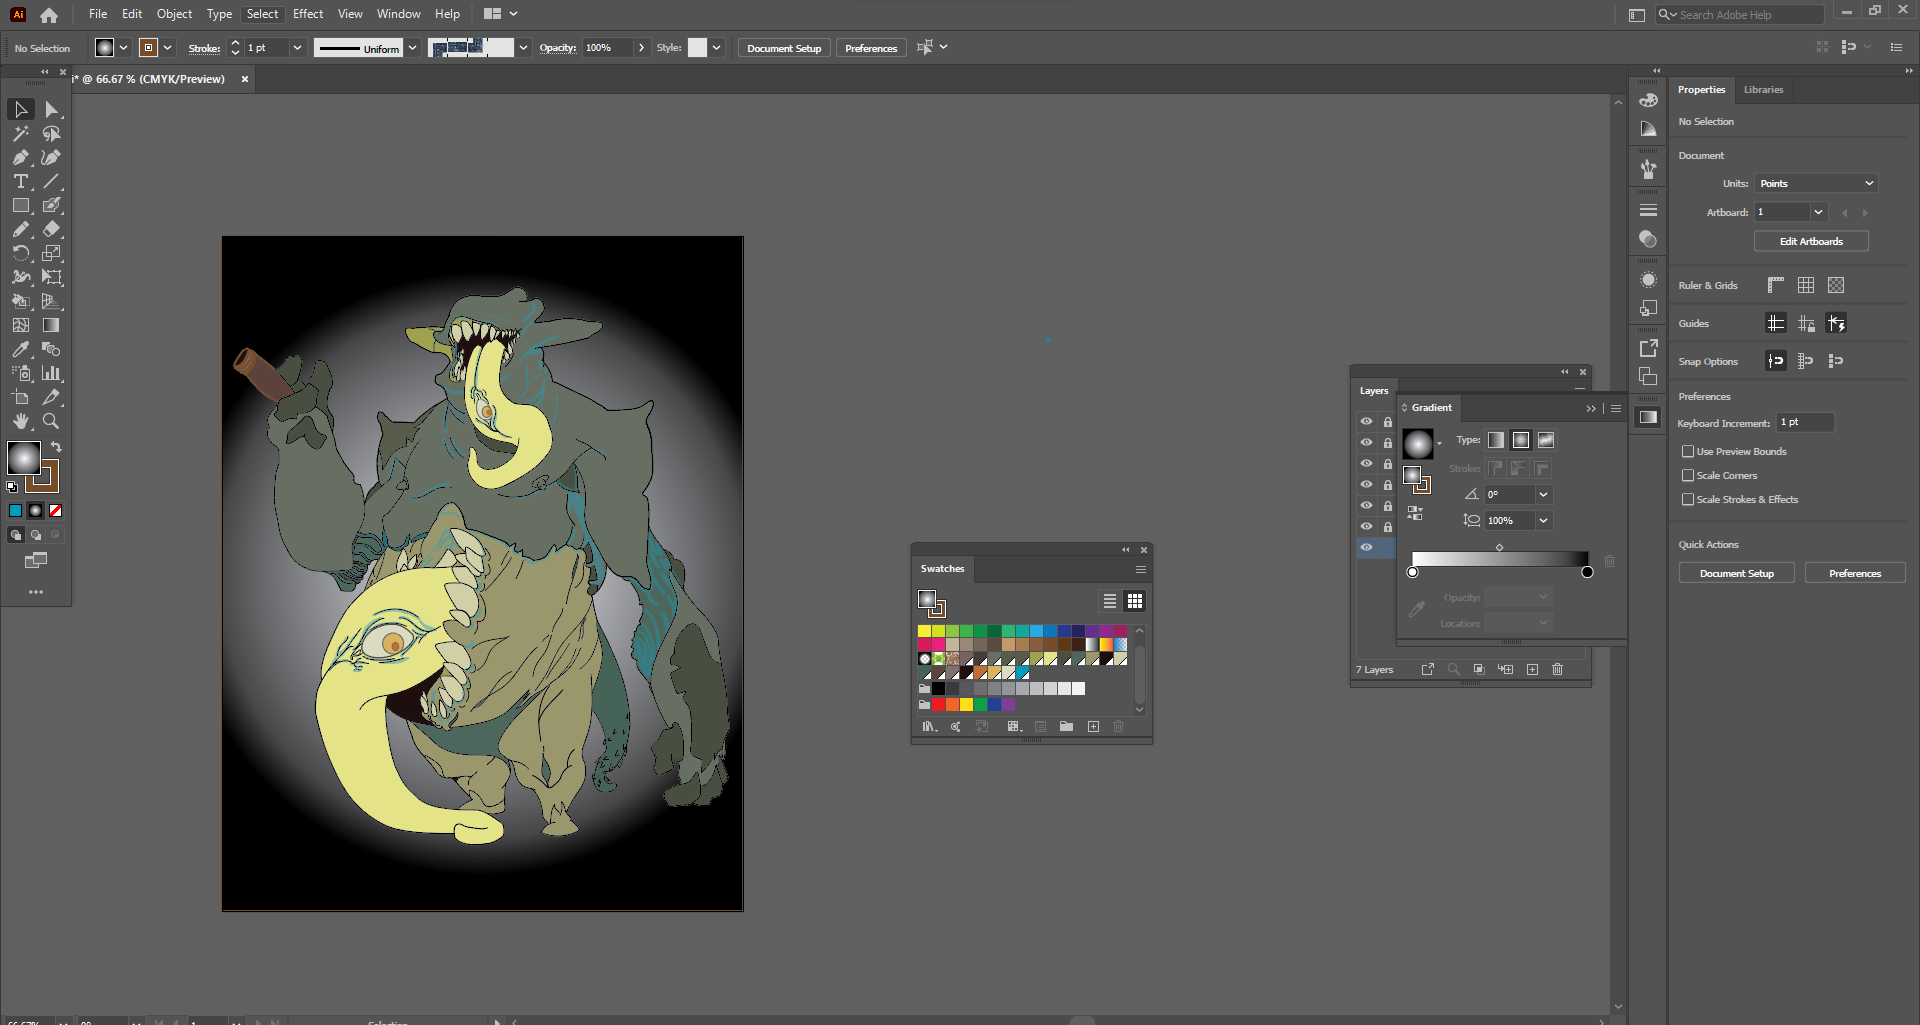Image resolution: width=1920 pixels, height=1025 pixels.
Task: Select the Direct Selection tool
Action: click(52, 109)
